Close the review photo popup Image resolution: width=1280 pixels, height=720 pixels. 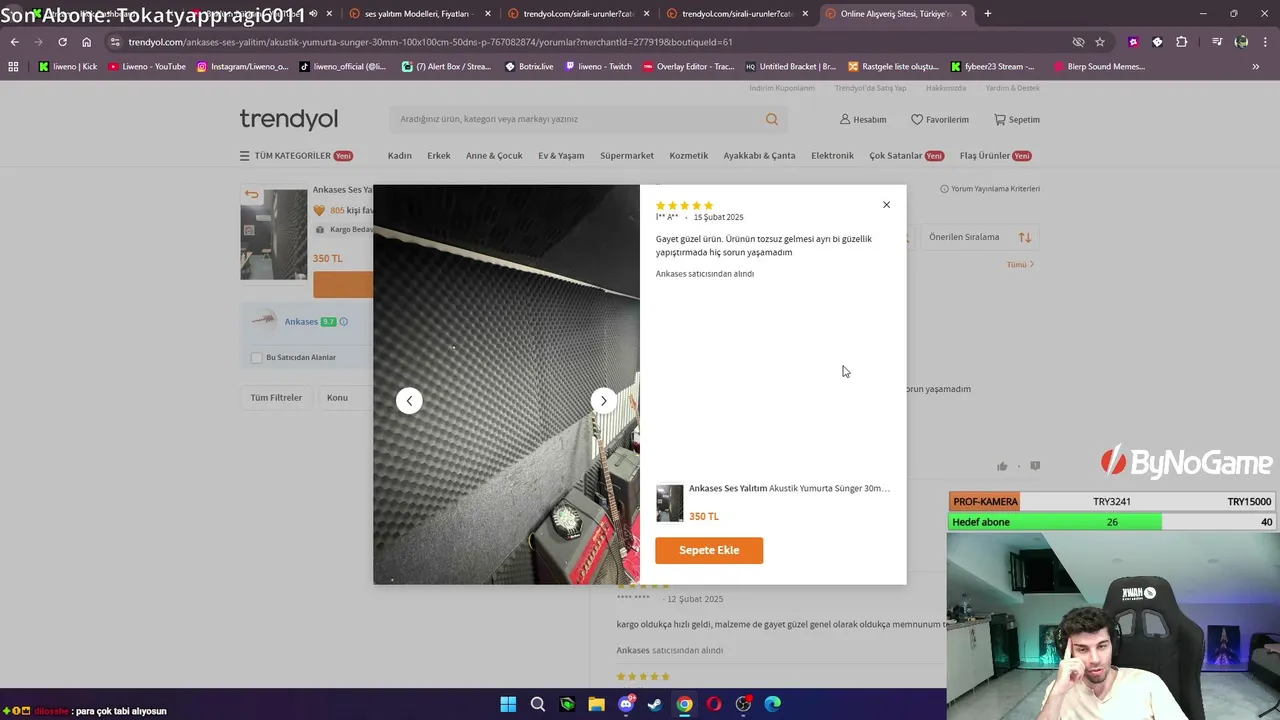pyautogui.click(x=886, y=205)
